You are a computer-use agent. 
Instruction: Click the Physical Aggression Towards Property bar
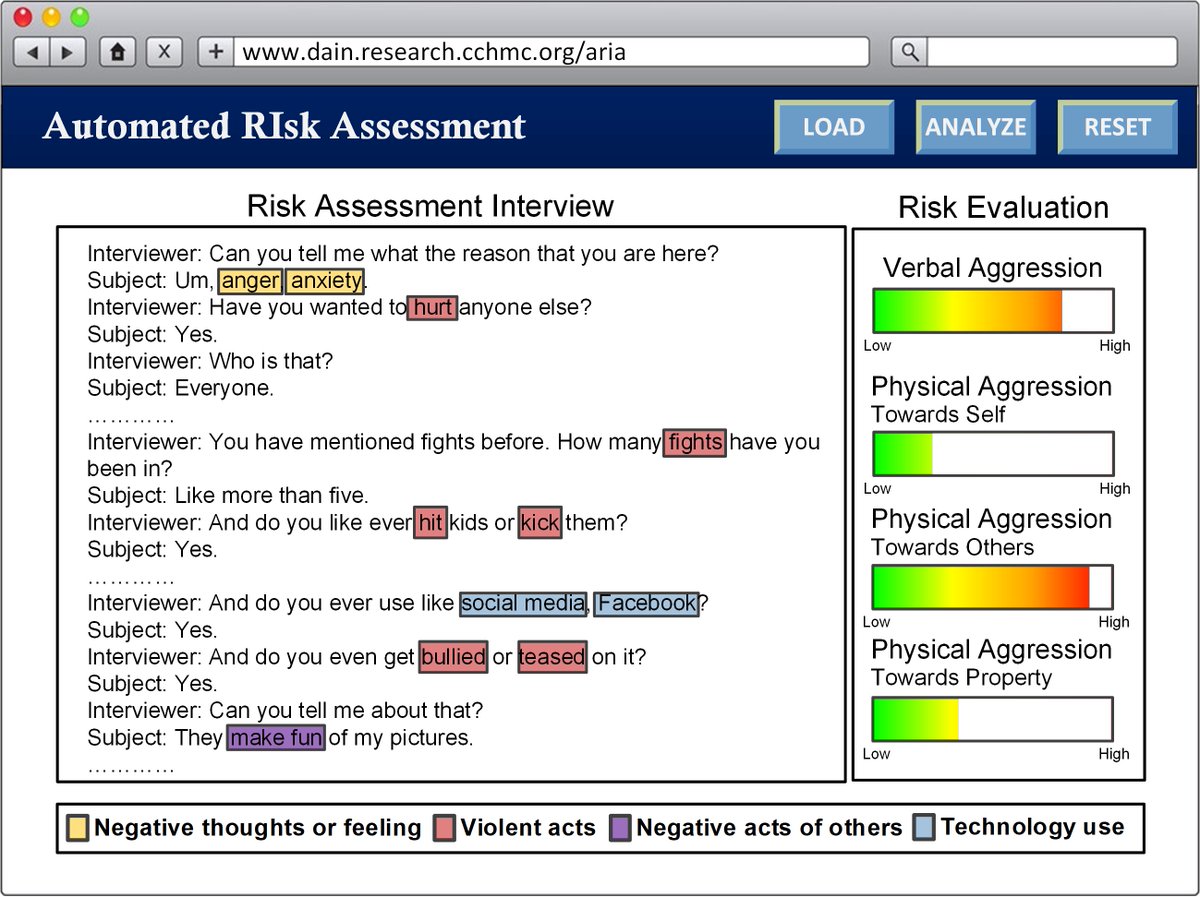pyautogui.click(x=993, y=719)
